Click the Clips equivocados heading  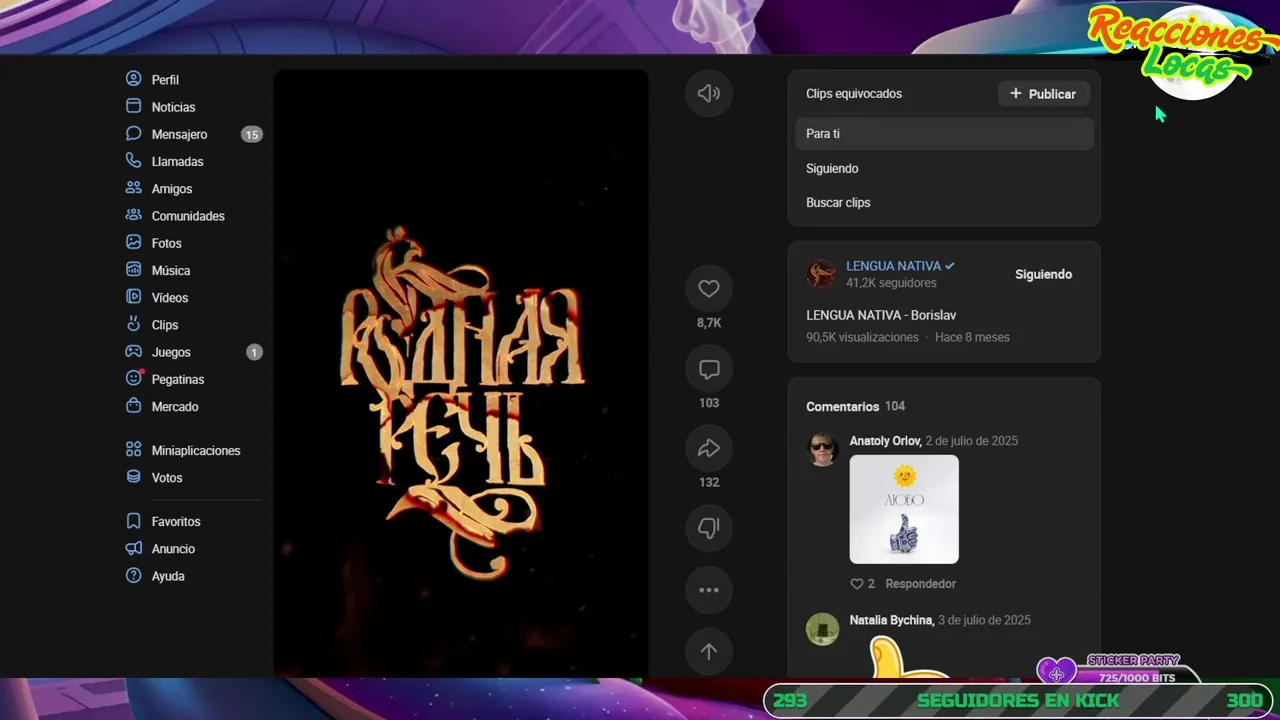(854, 94)
